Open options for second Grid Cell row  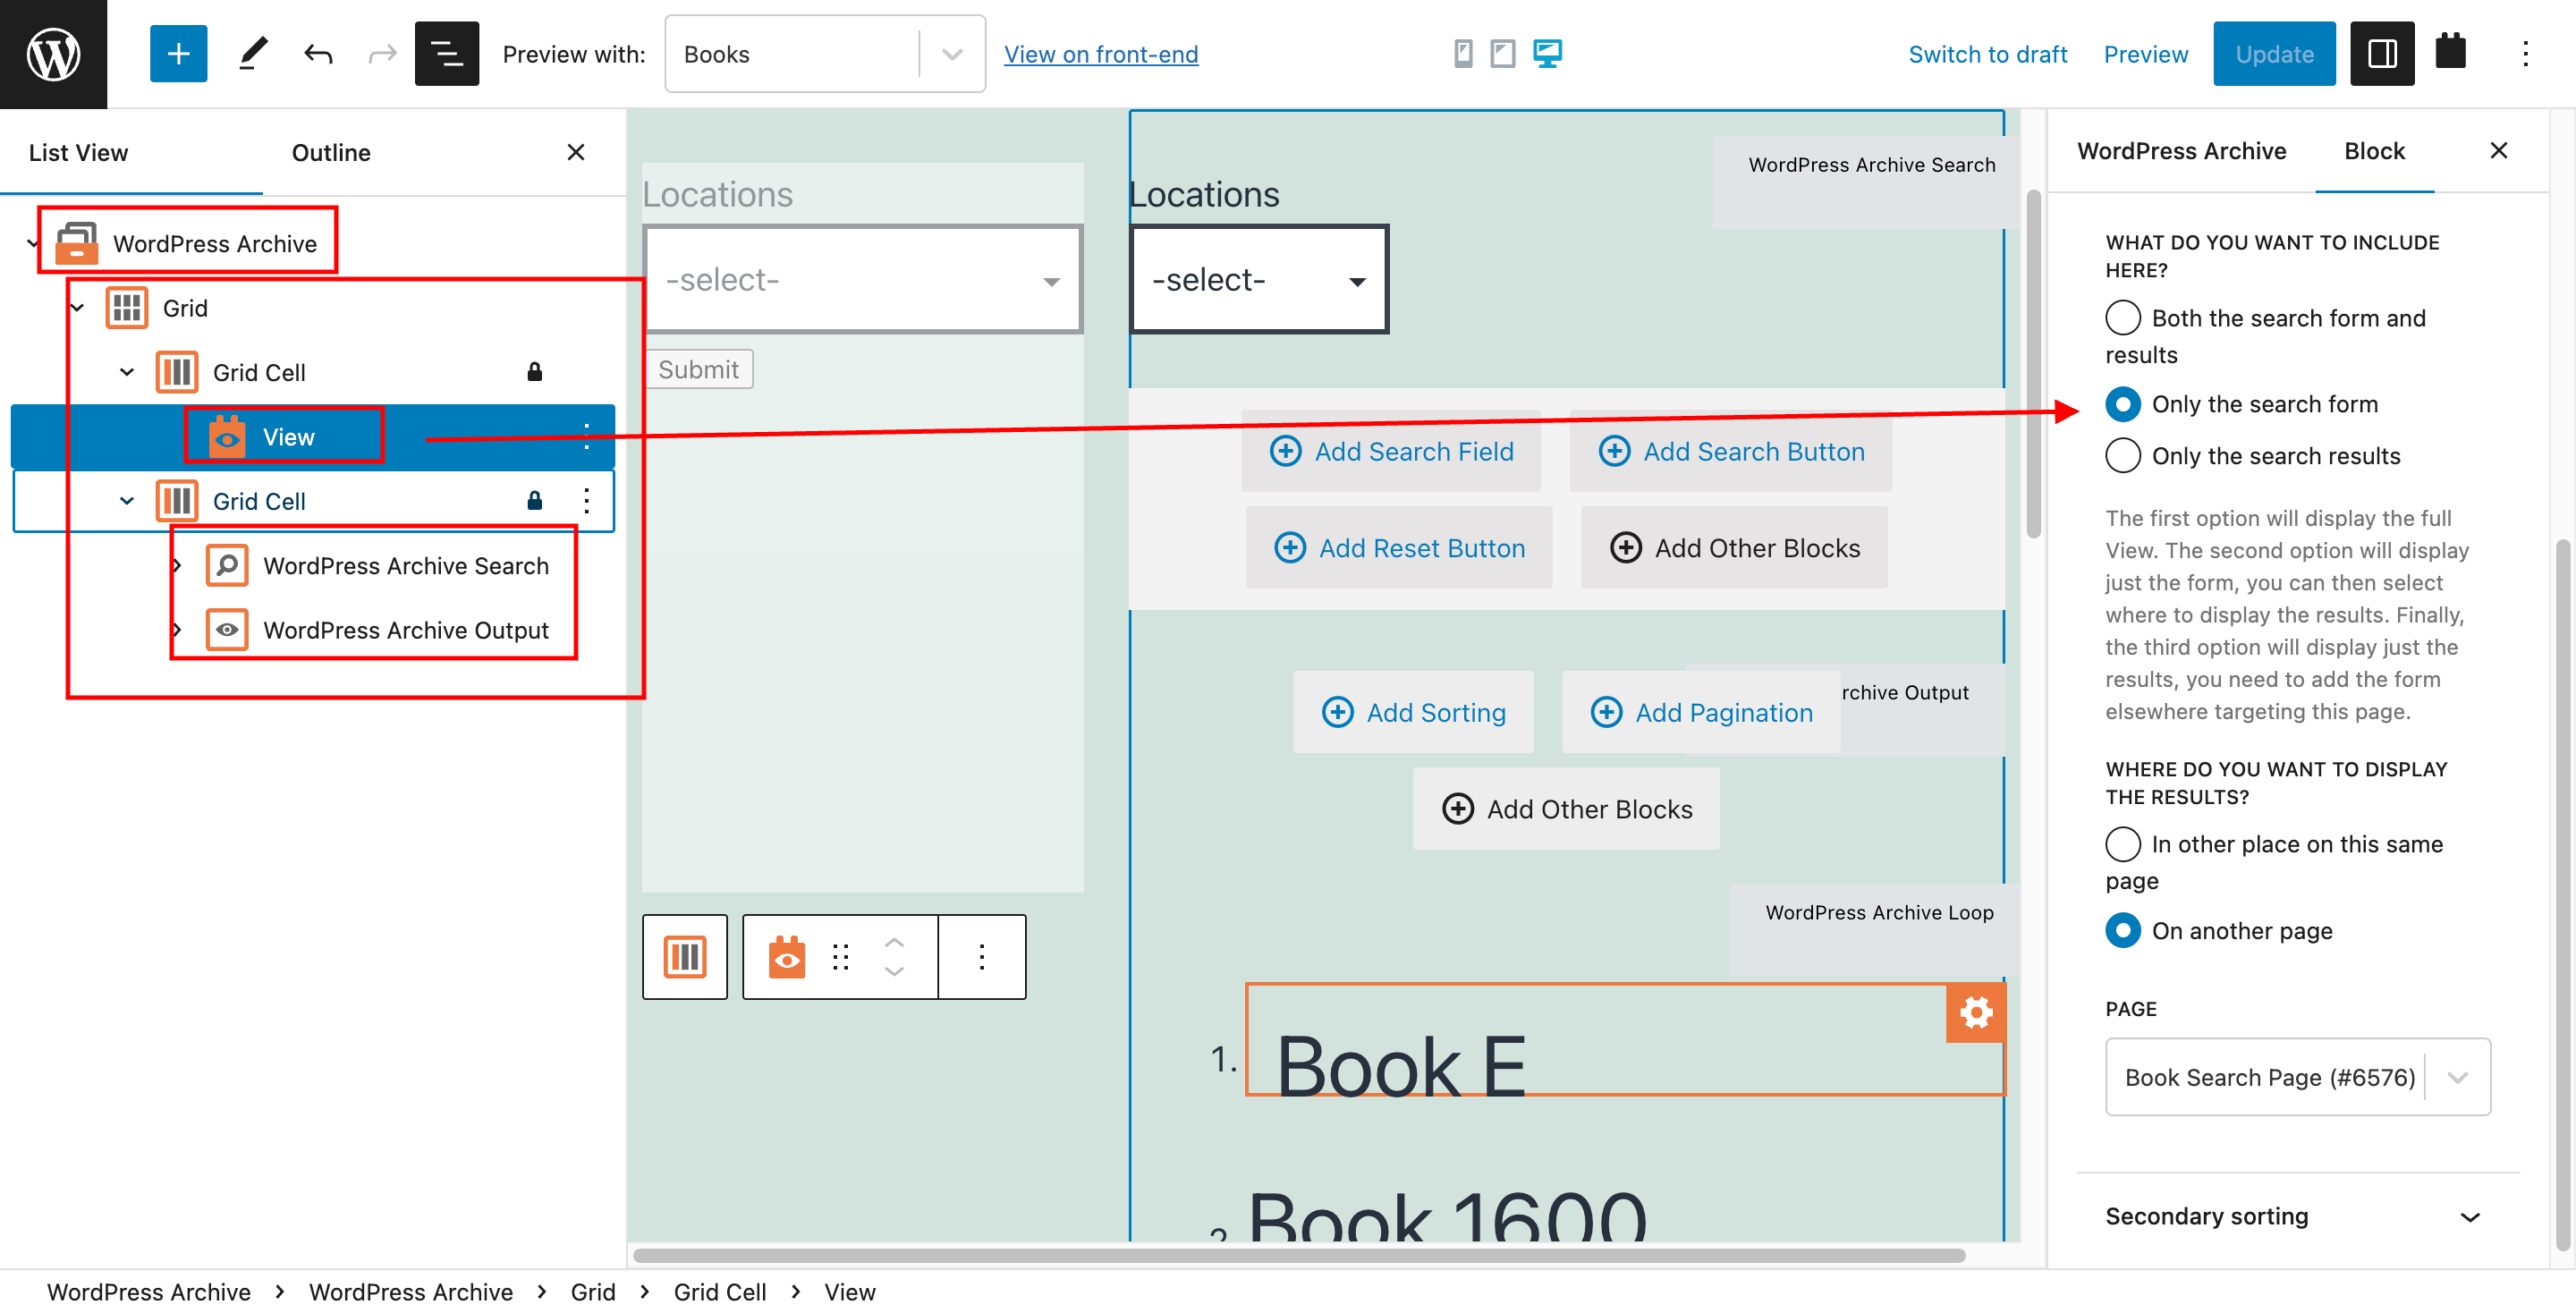(587, 500)
